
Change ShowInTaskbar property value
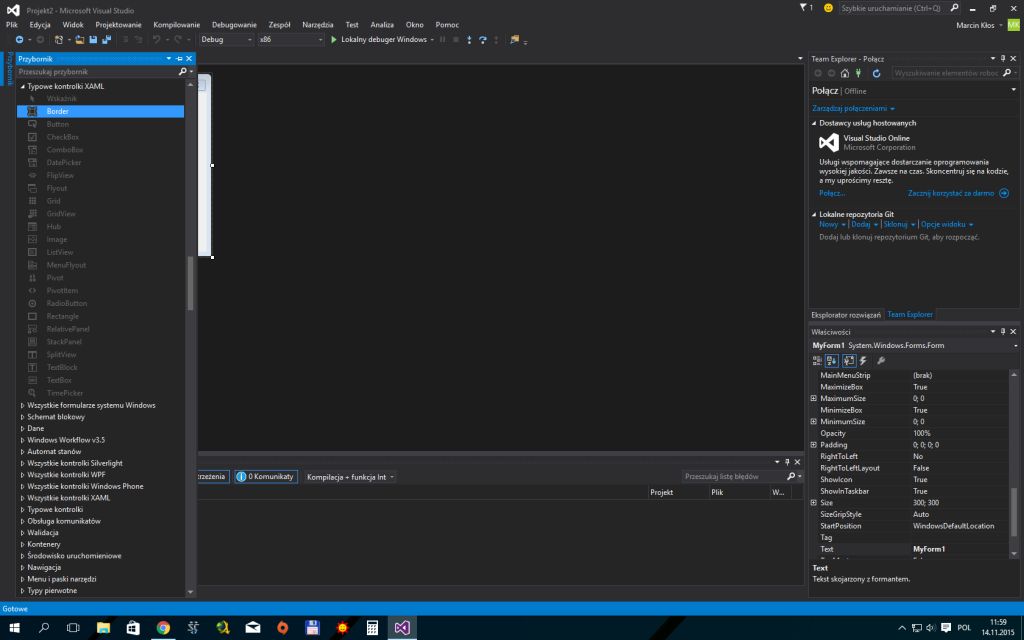coord(940,491)
